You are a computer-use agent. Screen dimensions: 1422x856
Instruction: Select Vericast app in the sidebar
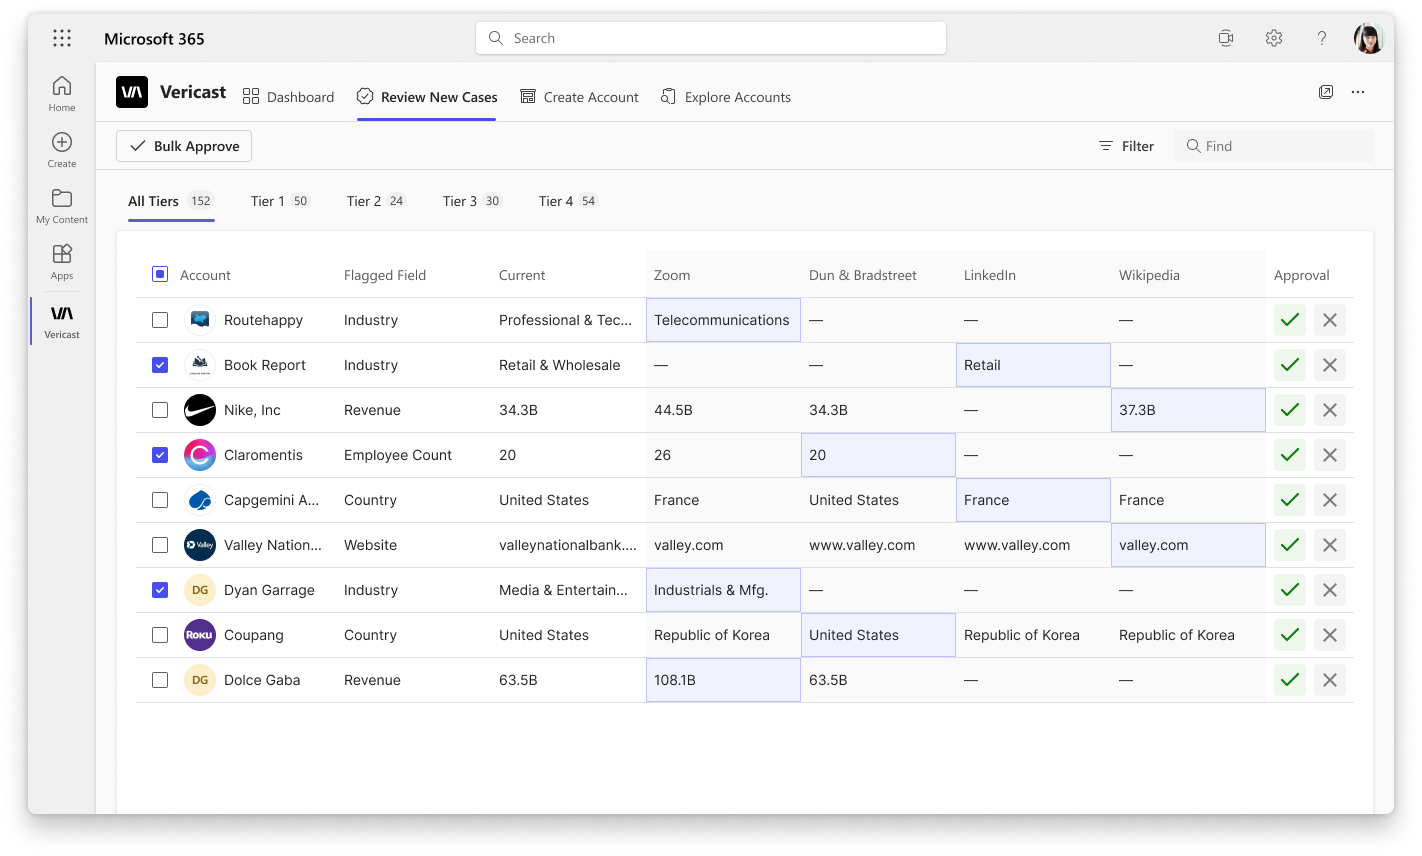(x=62, y=320)
